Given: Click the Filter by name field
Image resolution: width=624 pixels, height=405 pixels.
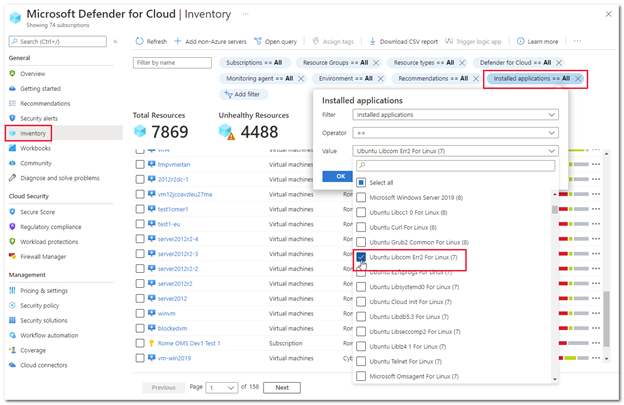Looking at the screenshot, I should (x=172, y=63).
